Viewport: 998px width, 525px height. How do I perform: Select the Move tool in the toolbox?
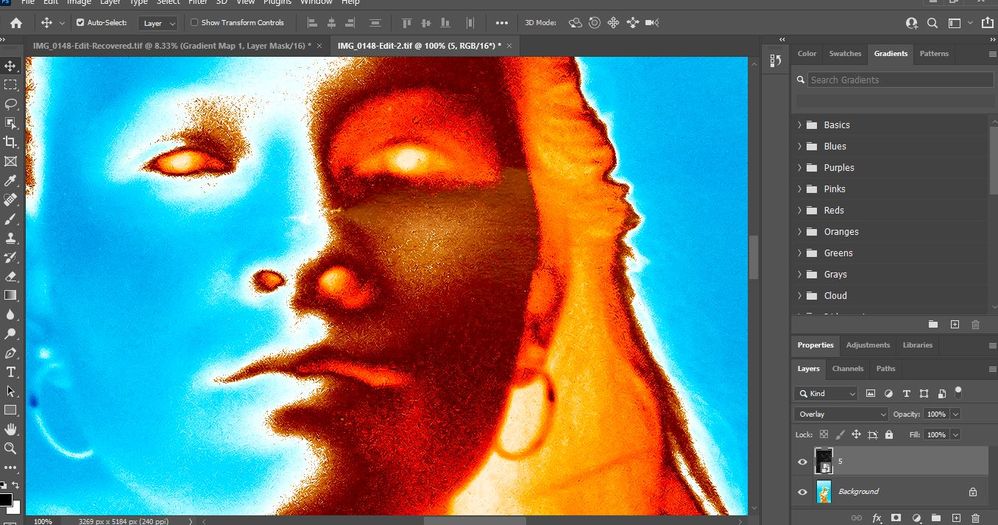point(10,66)
